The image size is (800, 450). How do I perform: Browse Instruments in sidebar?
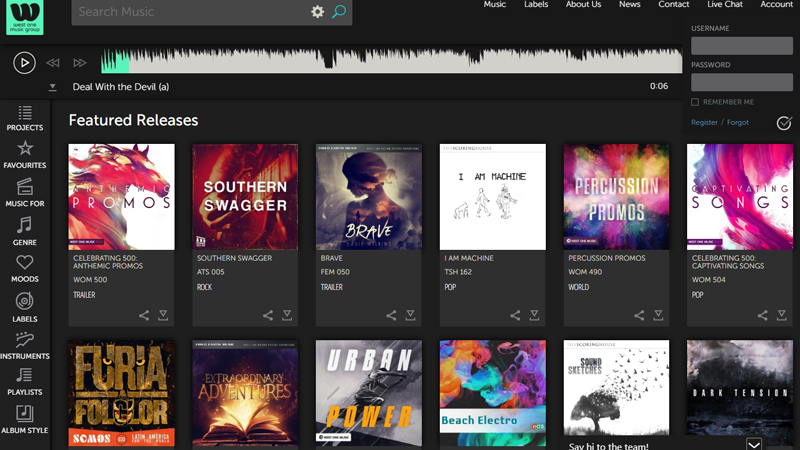[x=24, y=346]
